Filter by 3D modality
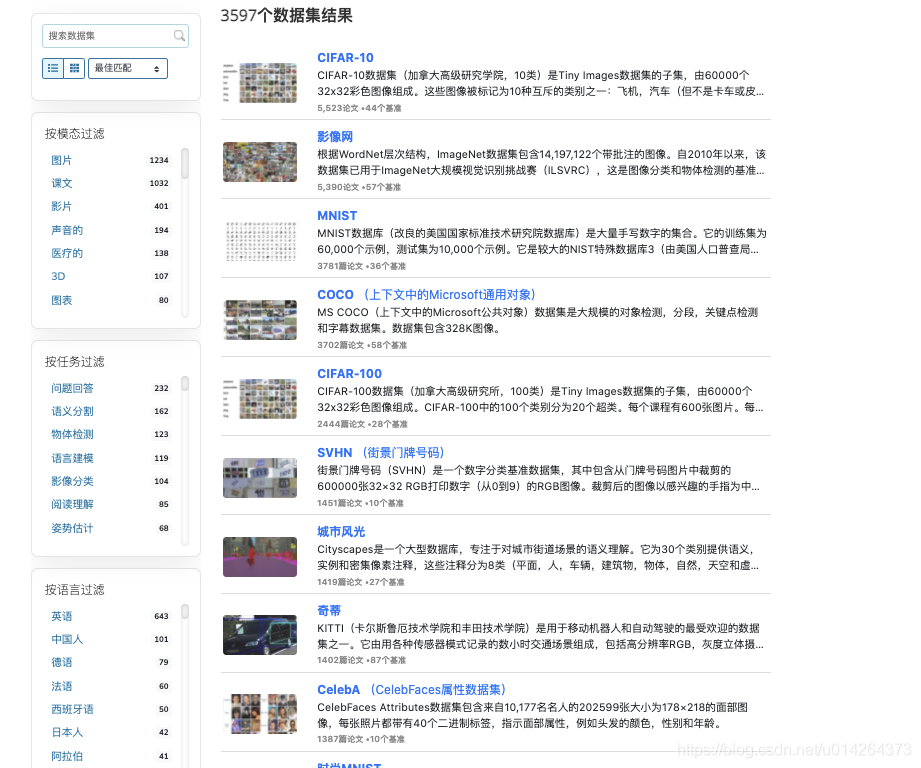This screenshot has height=768, width=921. (x=58, y=276)
